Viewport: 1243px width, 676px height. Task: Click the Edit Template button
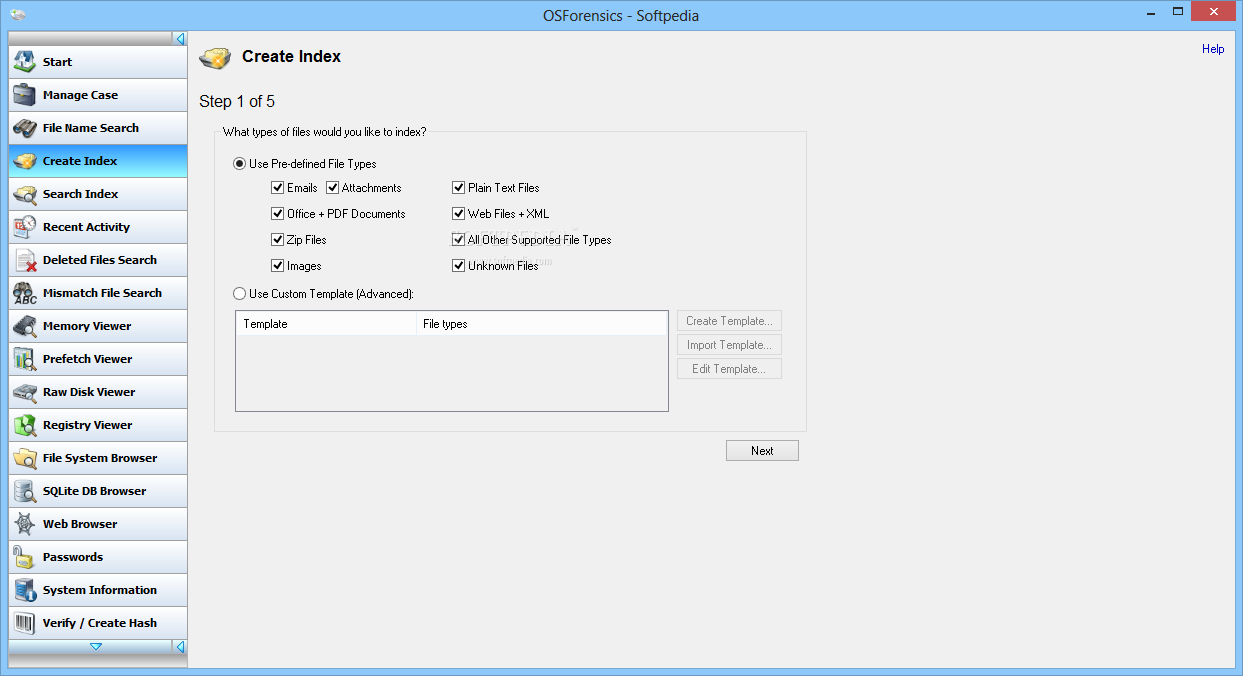[729, 369]
